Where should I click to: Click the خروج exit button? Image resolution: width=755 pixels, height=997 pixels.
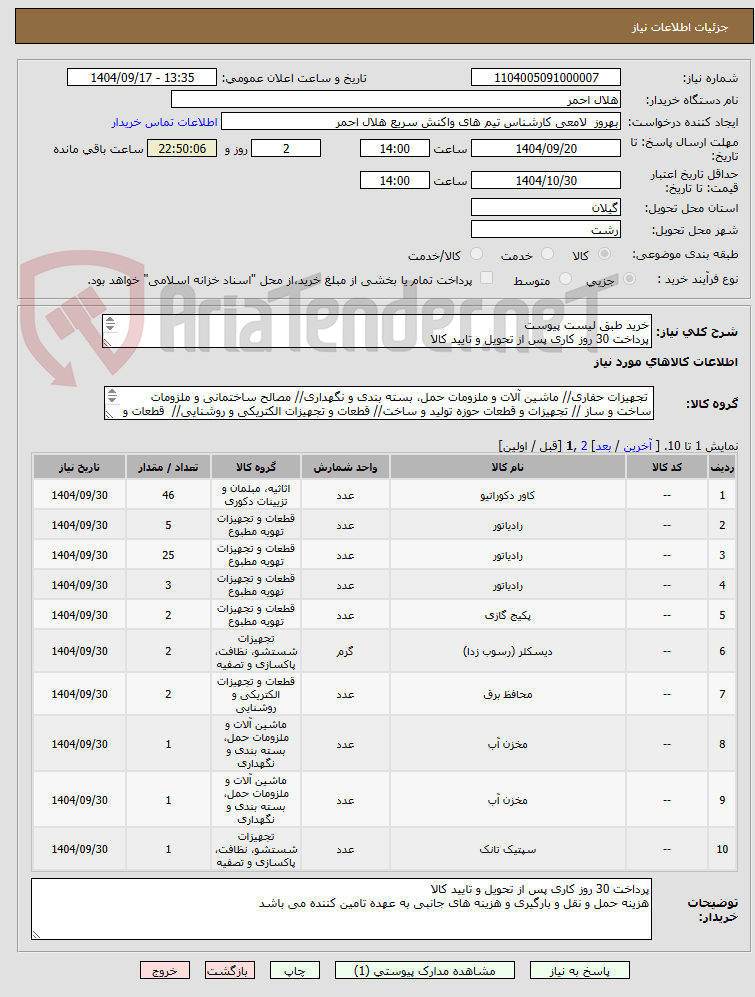pyautogui.click(x=165, y=970)
